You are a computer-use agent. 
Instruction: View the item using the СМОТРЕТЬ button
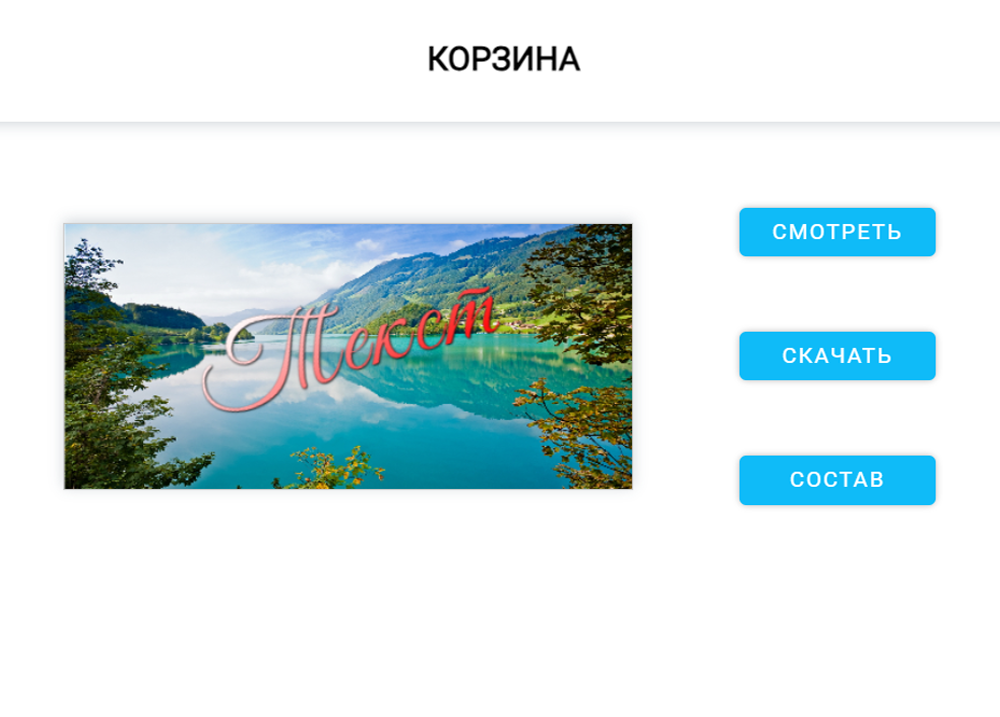tap(837, 232)
